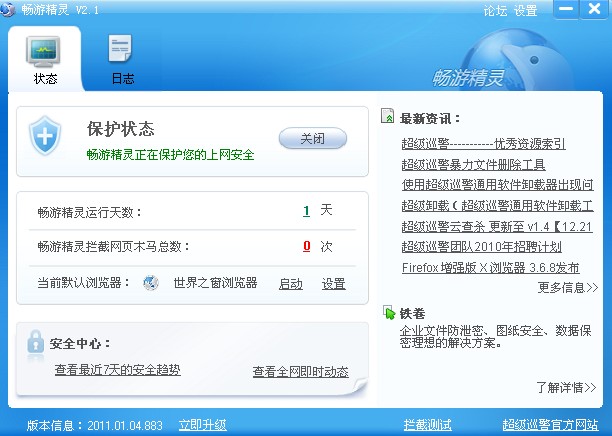Click the 保护状态 heading

[121, 129]
